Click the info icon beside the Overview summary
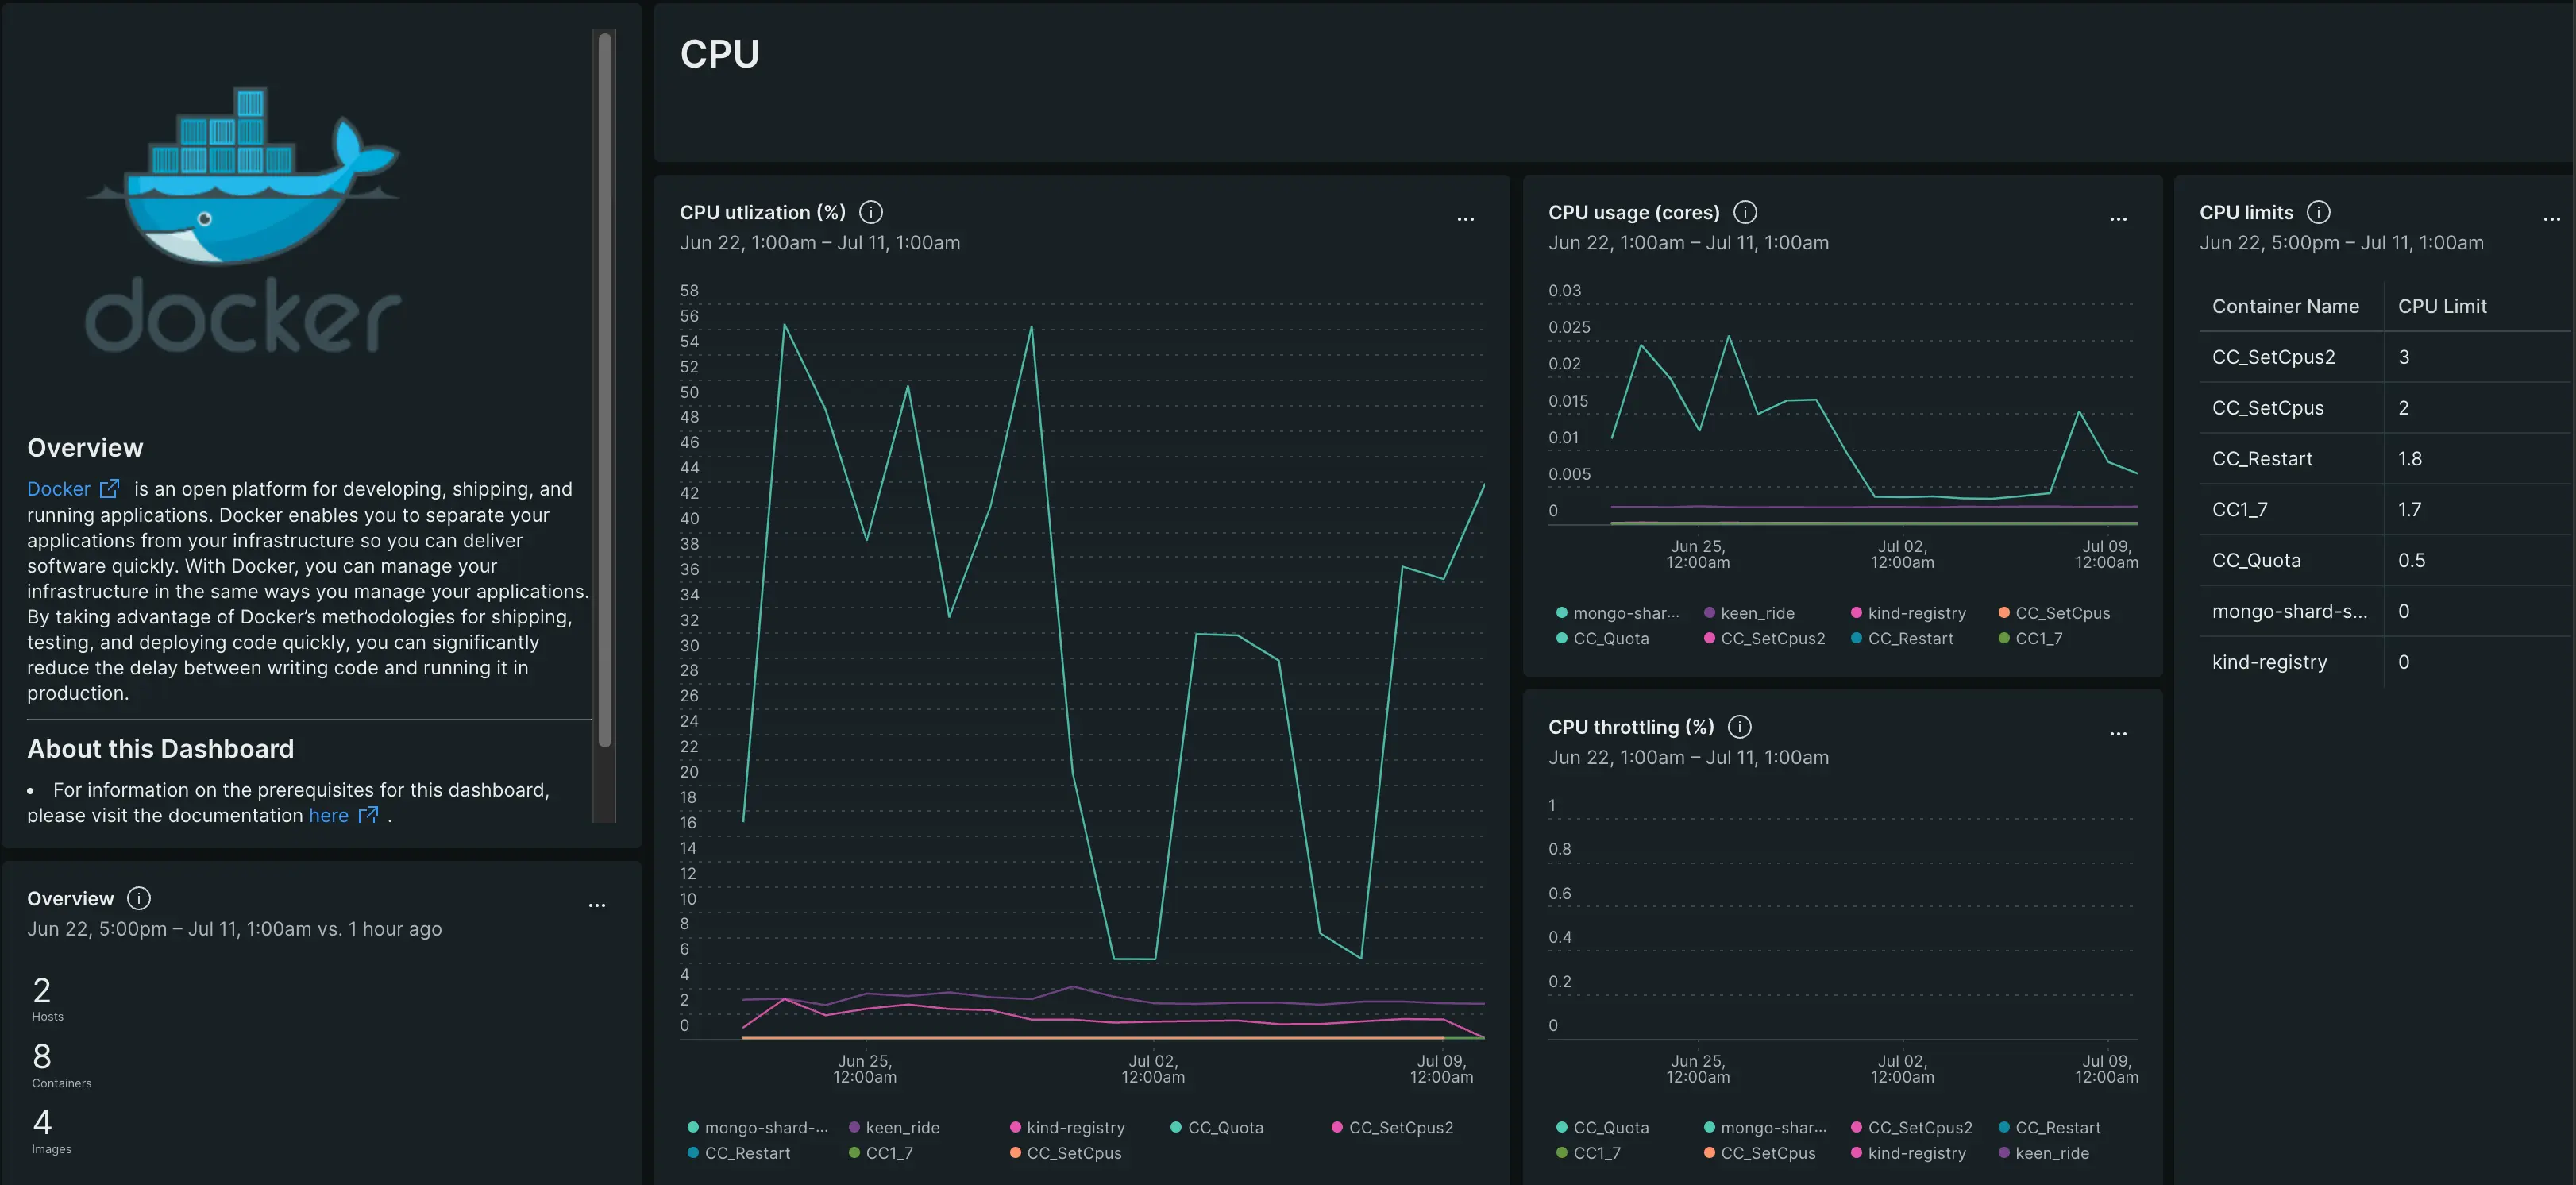This screenshot has height=1185, width=2576. point(138,898)
